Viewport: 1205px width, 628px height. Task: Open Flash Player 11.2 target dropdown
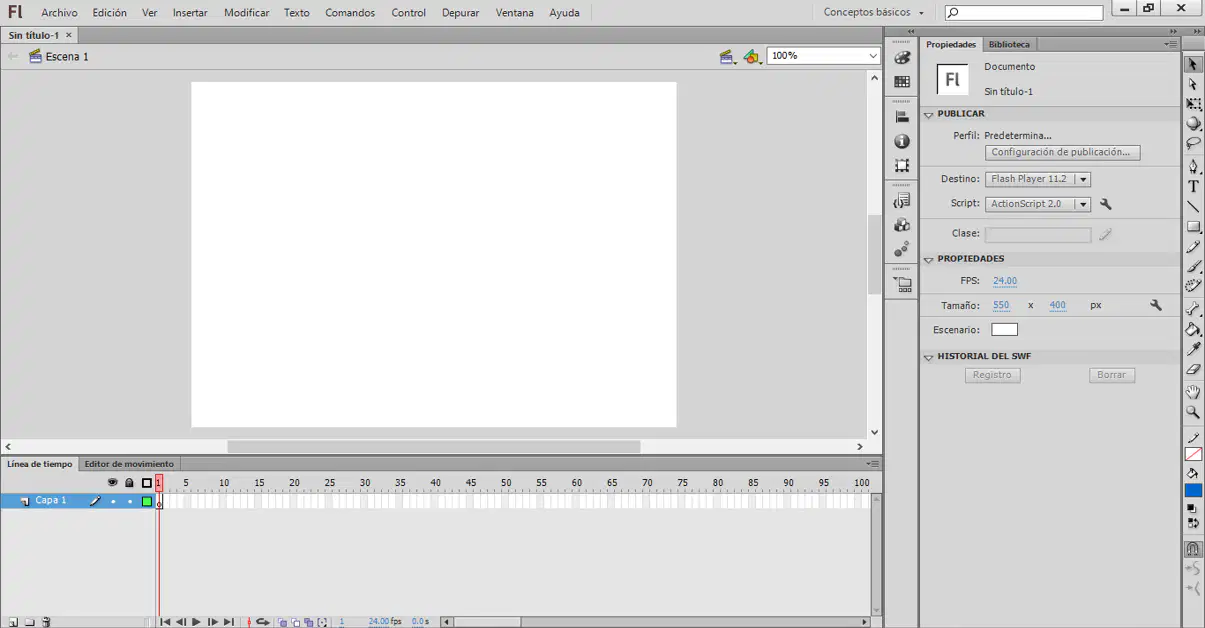click(x=1082, y=179)
